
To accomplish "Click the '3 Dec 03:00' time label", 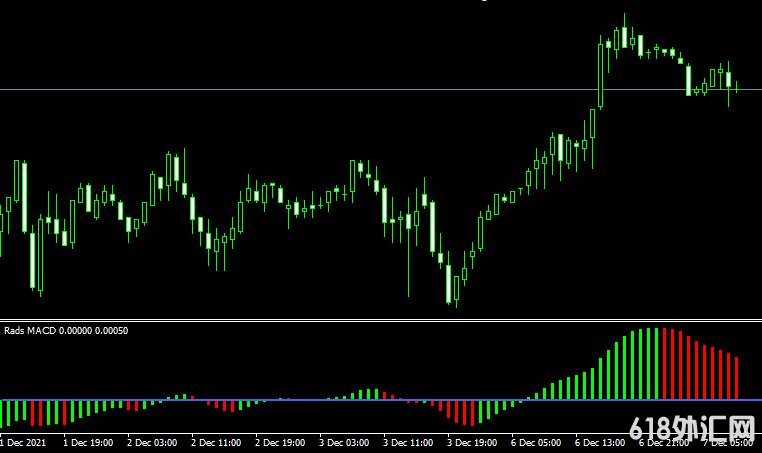I will point(344,443).
